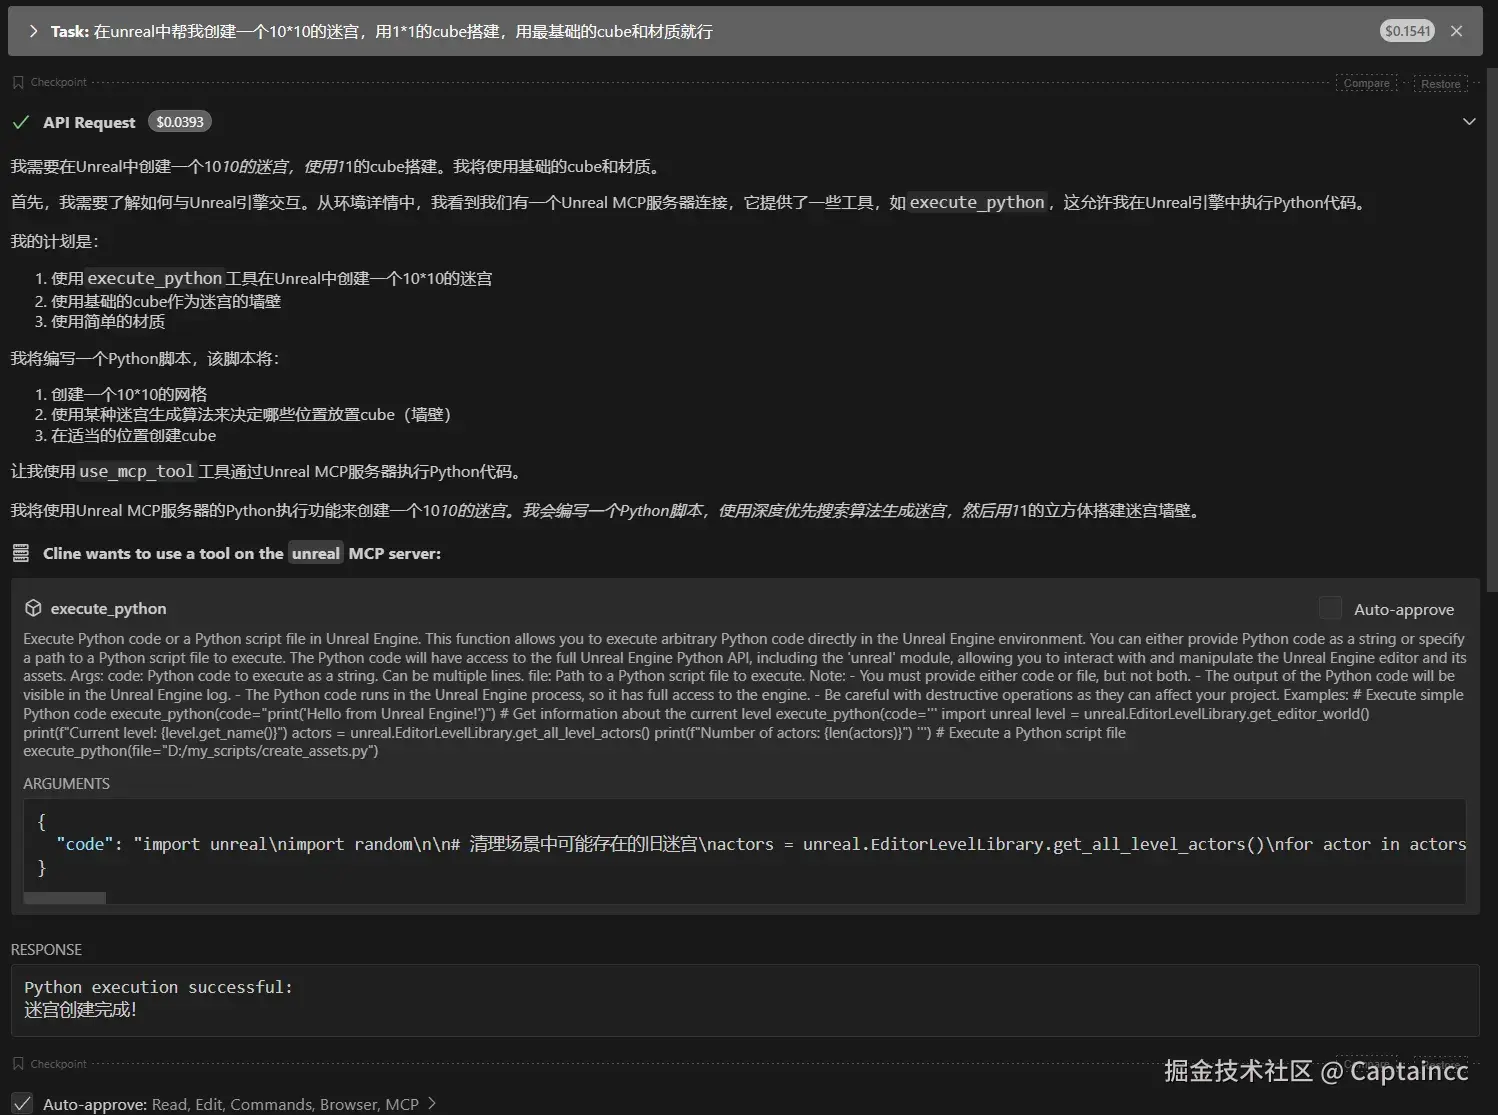Click the top Restore checkpoint button
Image resolution: width=1498 pixels, height=1115 pixels.
pyautogui.click(x=1440, y=84)
